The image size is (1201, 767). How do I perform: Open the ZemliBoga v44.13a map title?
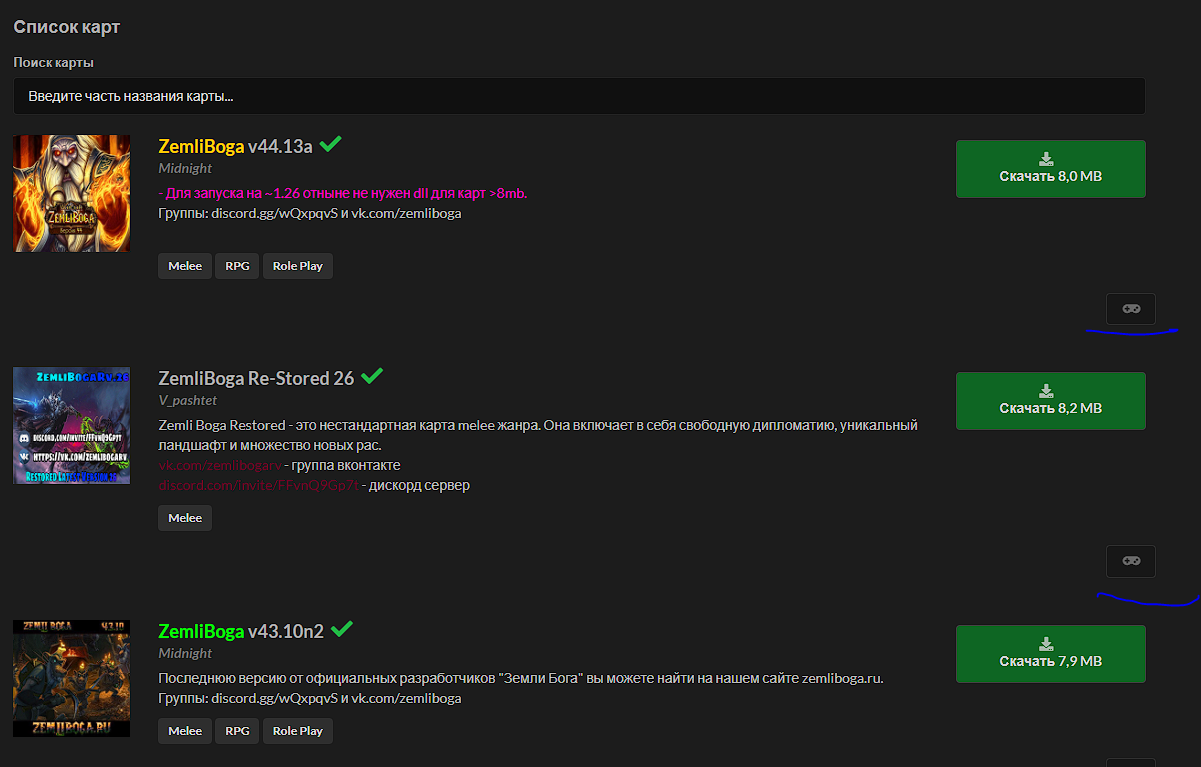[235, 147]
